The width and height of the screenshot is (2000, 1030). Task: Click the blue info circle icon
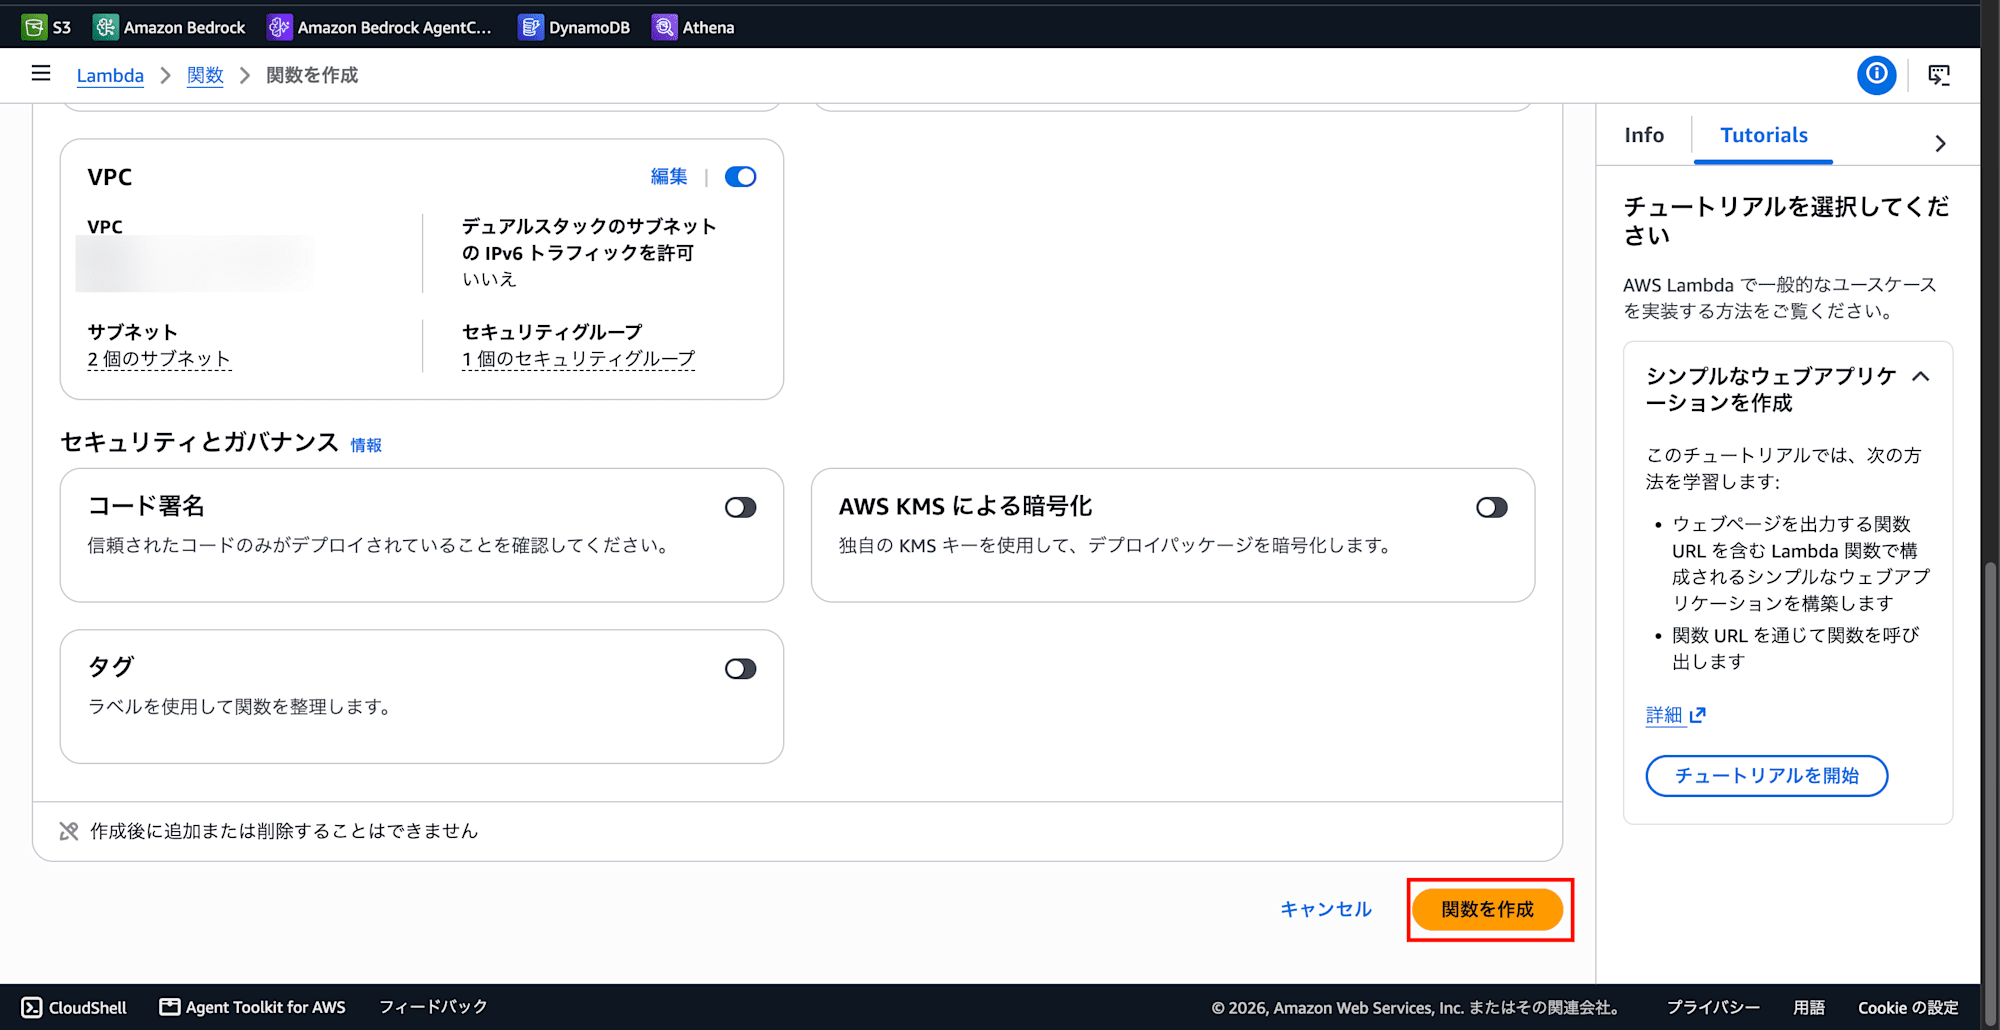[1877, 75]
